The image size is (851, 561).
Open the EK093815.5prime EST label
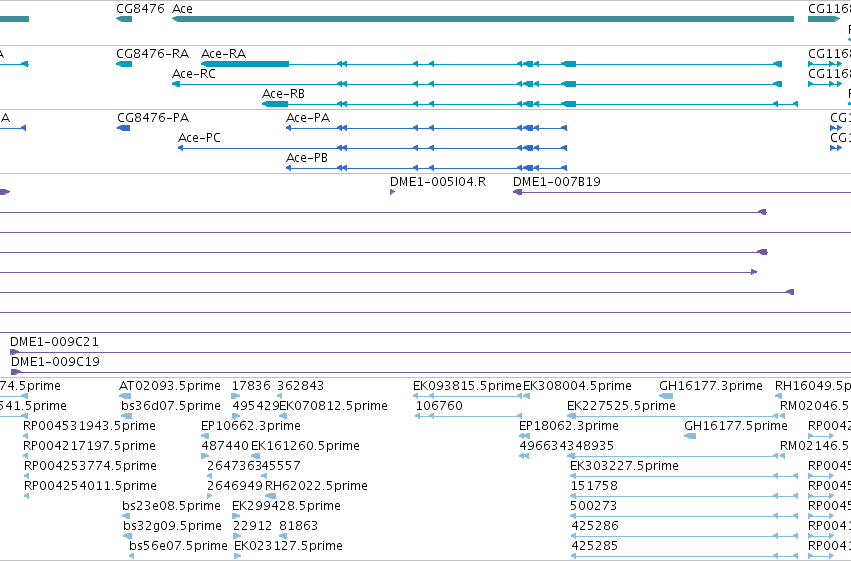[467, 386]
